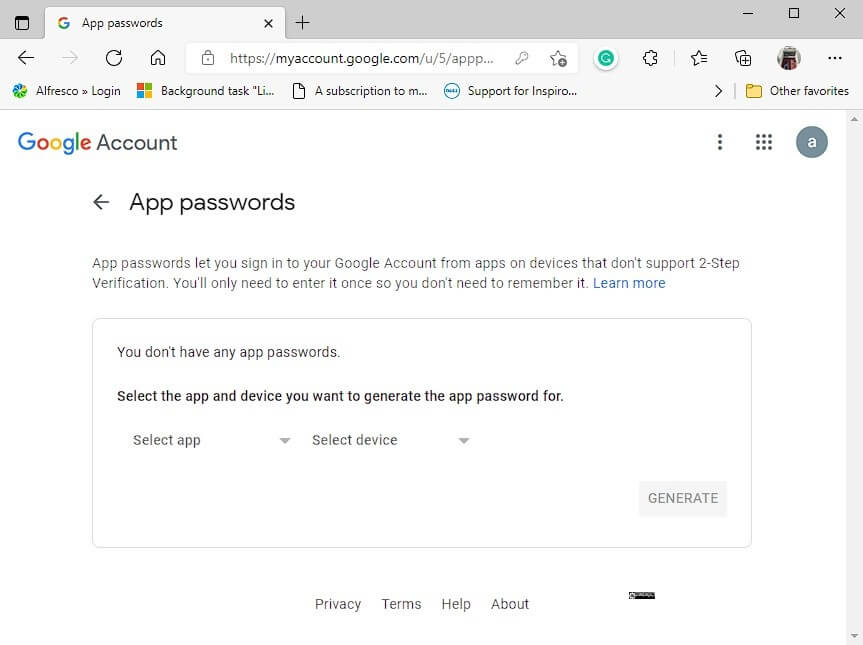Open the Grammarly extension icon
Image resolution: width=863 pixels, height=645 pixels.
click(x=606, y=58)
